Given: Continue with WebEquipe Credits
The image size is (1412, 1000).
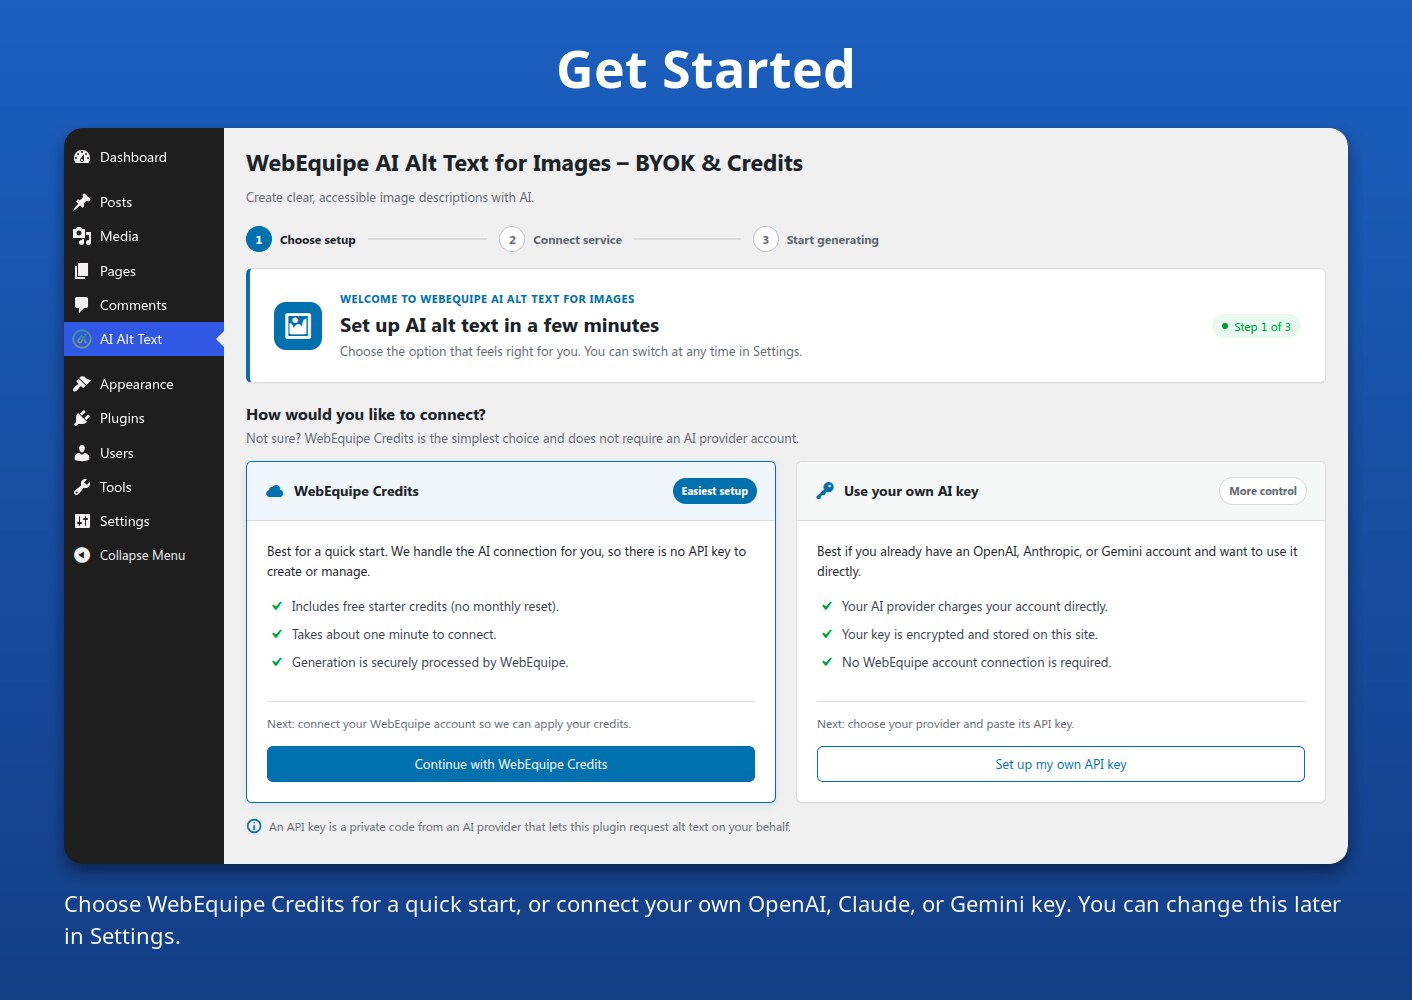Looking at the screenshot, I should point(511,764).
